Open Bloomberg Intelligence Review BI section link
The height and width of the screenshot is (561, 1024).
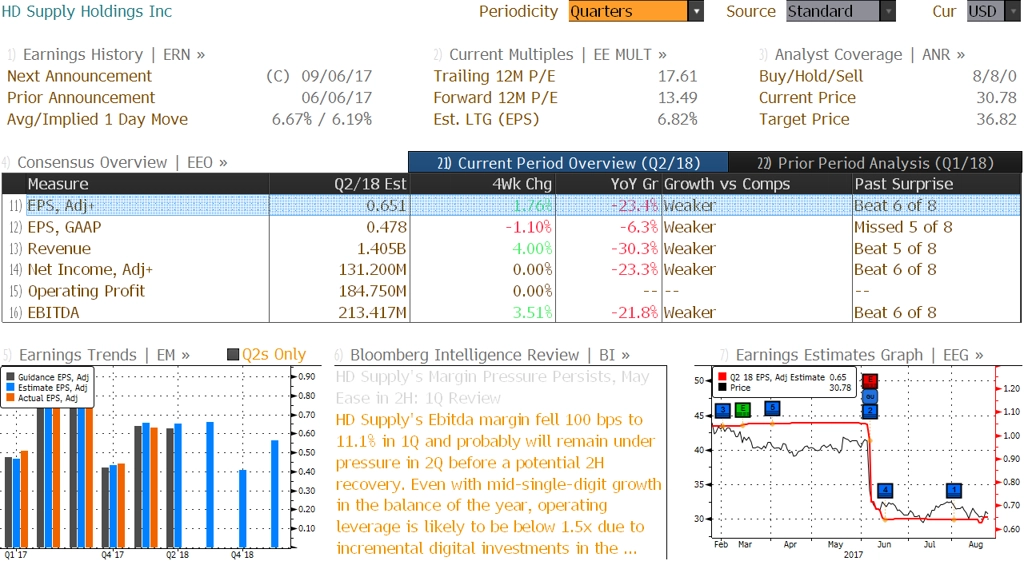tap(482, 355)
